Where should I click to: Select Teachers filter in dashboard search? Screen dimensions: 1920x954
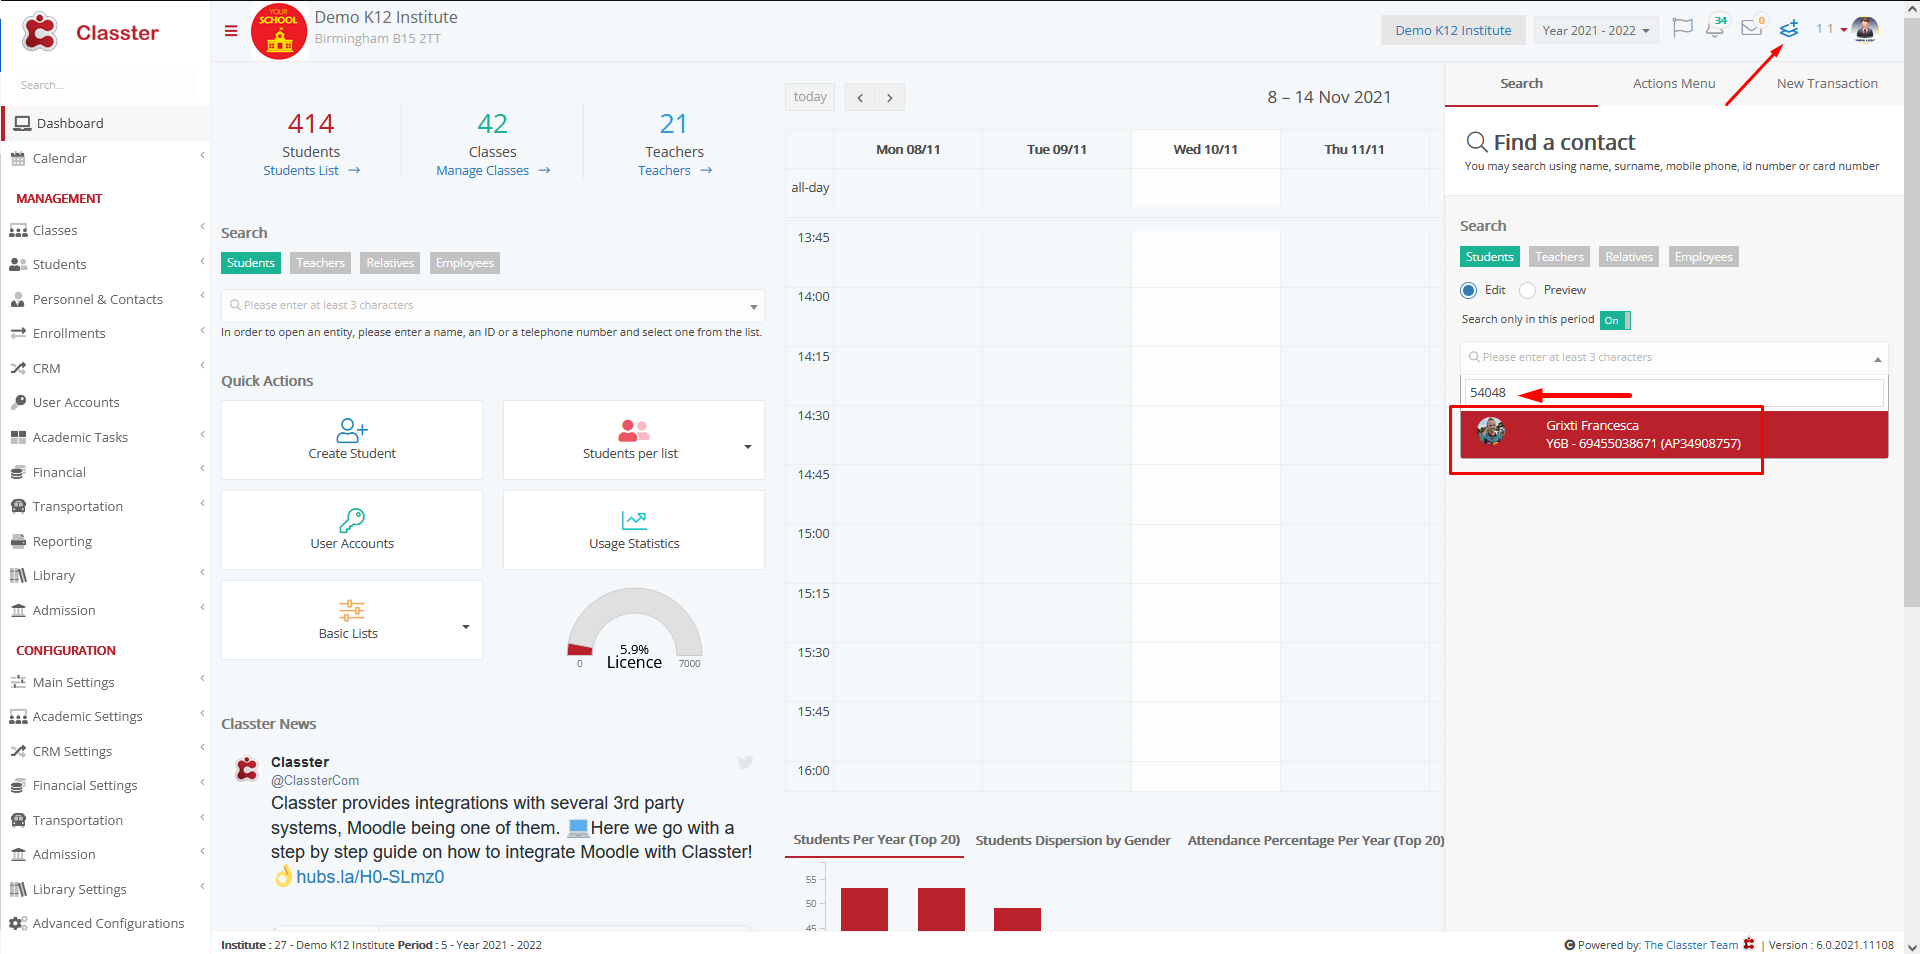point(320,263)
